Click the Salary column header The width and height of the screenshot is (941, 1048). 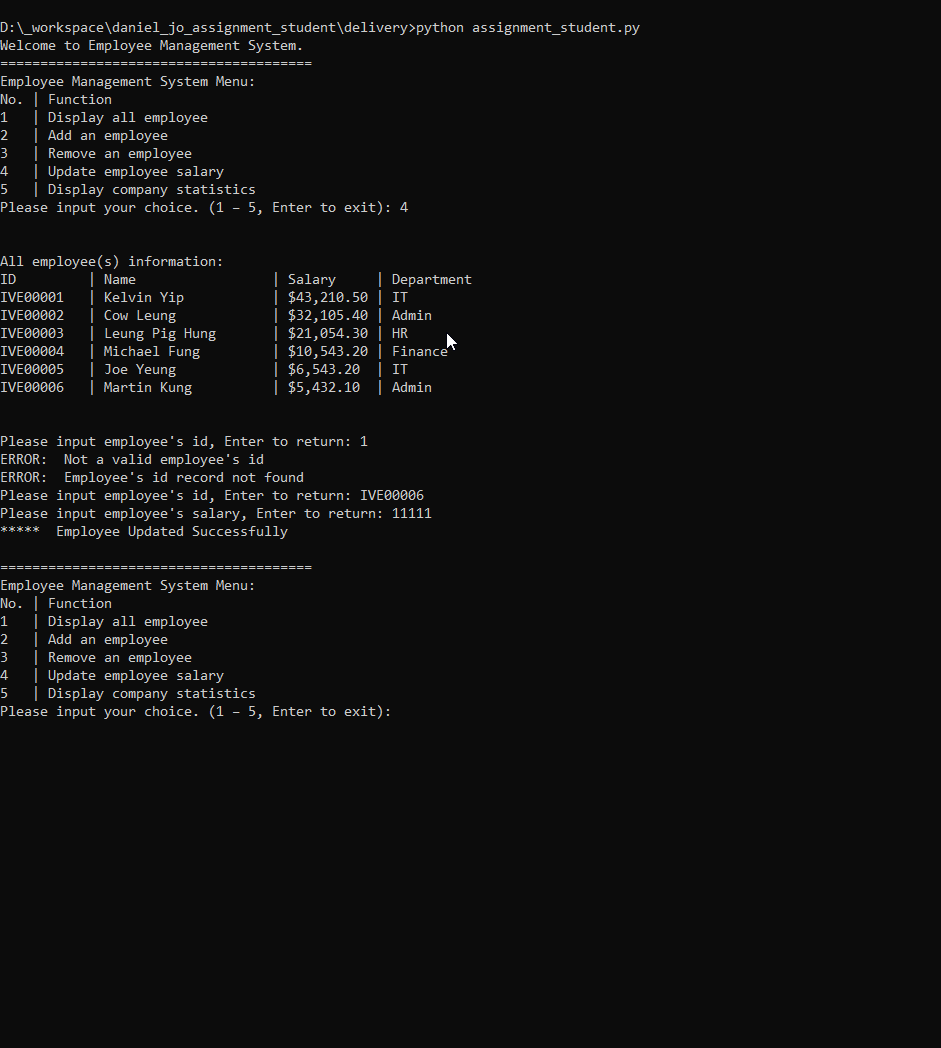tap(312, 279)
